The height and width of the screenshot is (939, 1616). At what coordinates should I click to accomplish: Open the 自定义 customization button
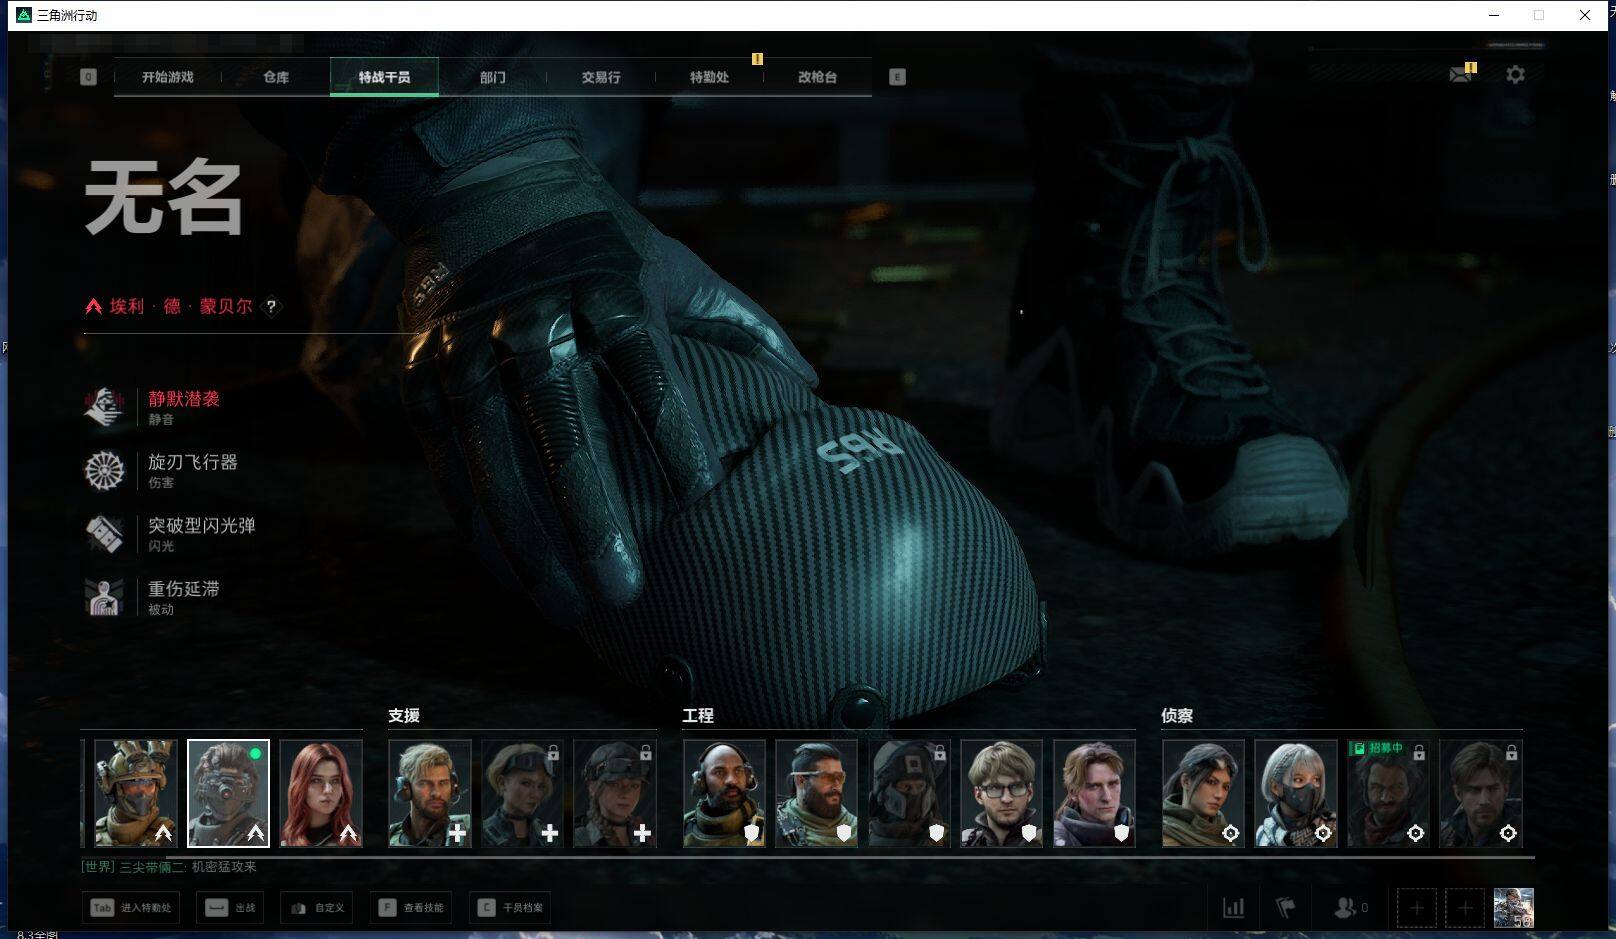317,908
